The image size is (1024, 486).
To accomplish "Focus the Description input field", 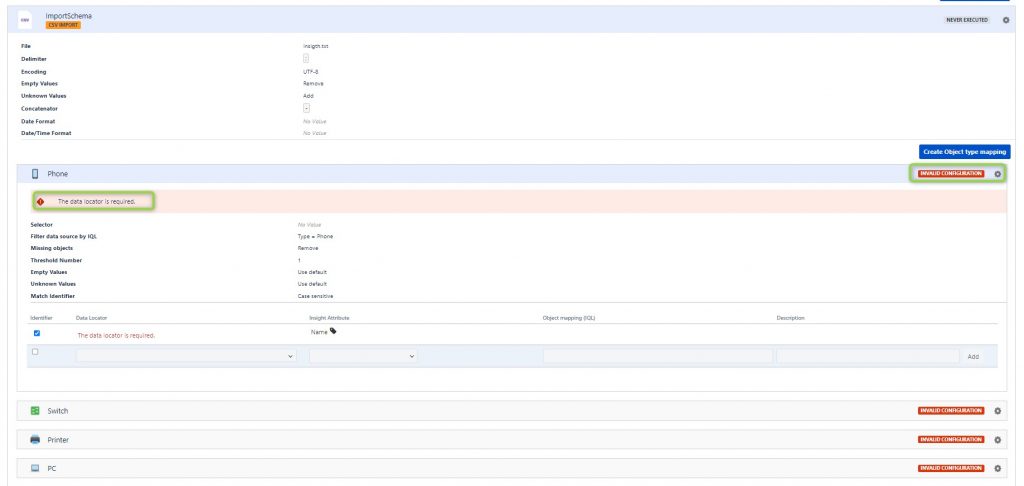I will click(x=868, y=356).
